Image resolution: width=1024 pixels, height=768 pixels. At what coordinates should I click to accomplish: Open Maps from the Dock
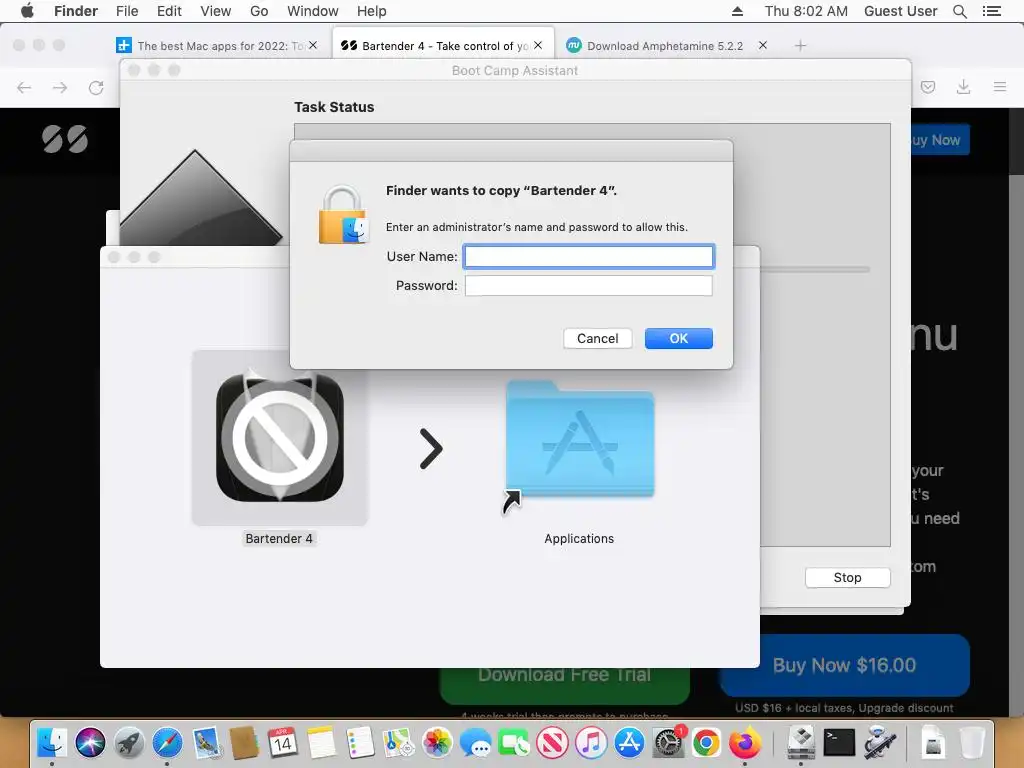(398, 743)
